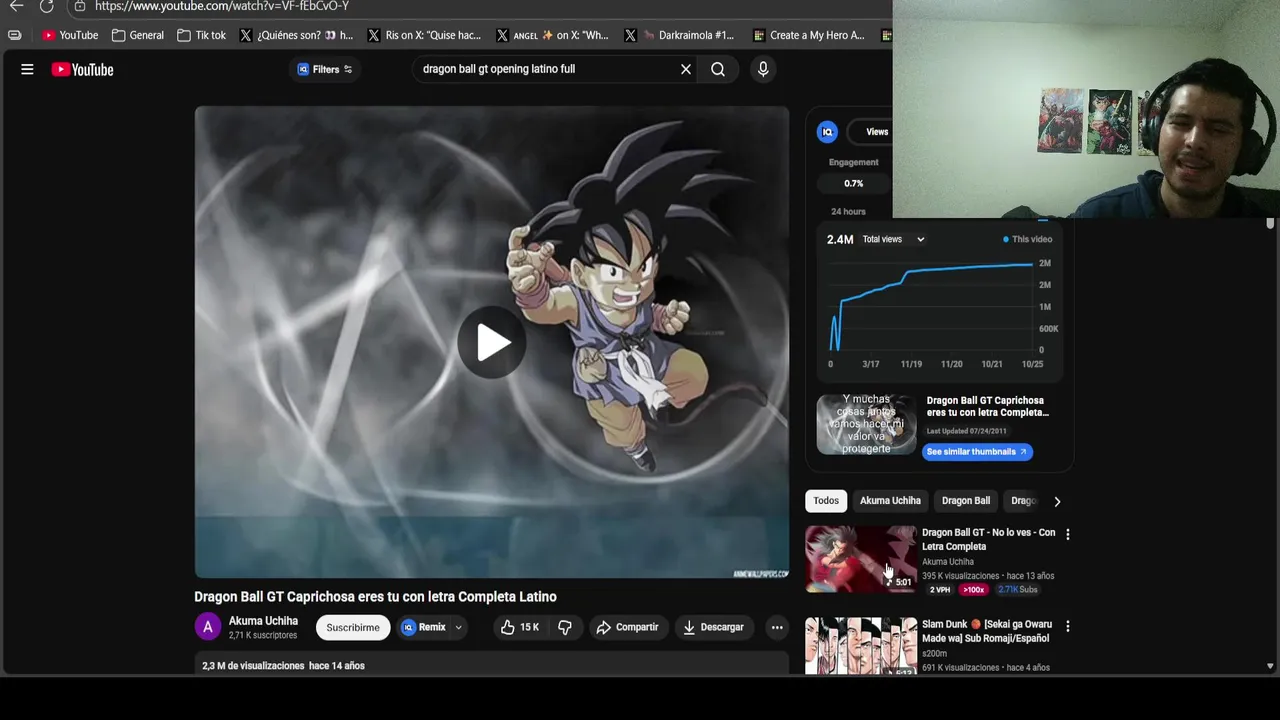This screenshot has width=1280, height=720.
Task: Open Darkraimola #1 bookmark
Action: [x=680, y=35]
